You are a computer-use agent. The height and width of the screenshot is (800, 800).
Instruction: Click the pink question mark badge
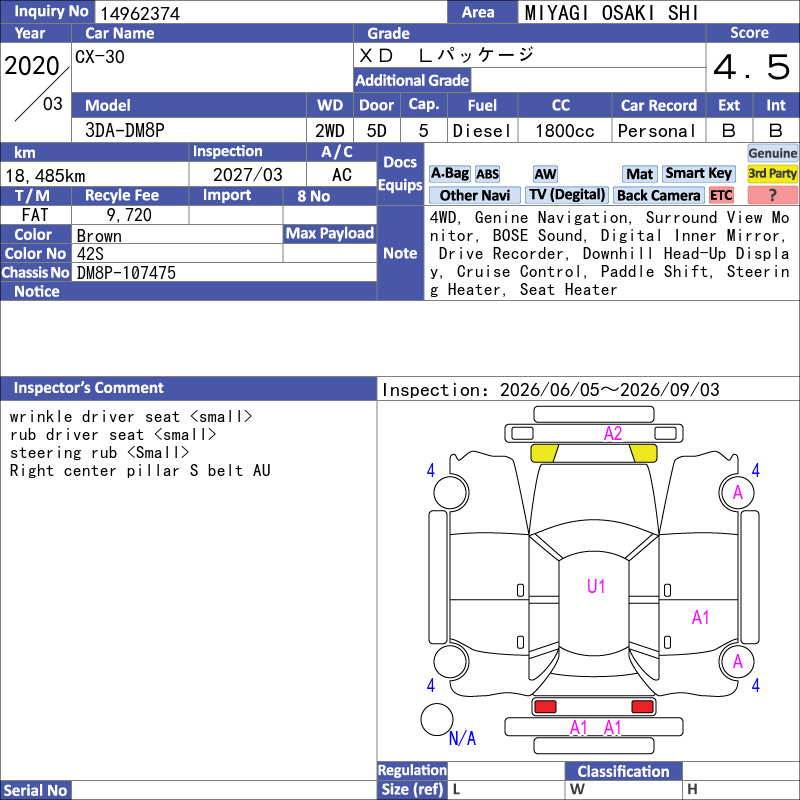click(x=772, y=195)
